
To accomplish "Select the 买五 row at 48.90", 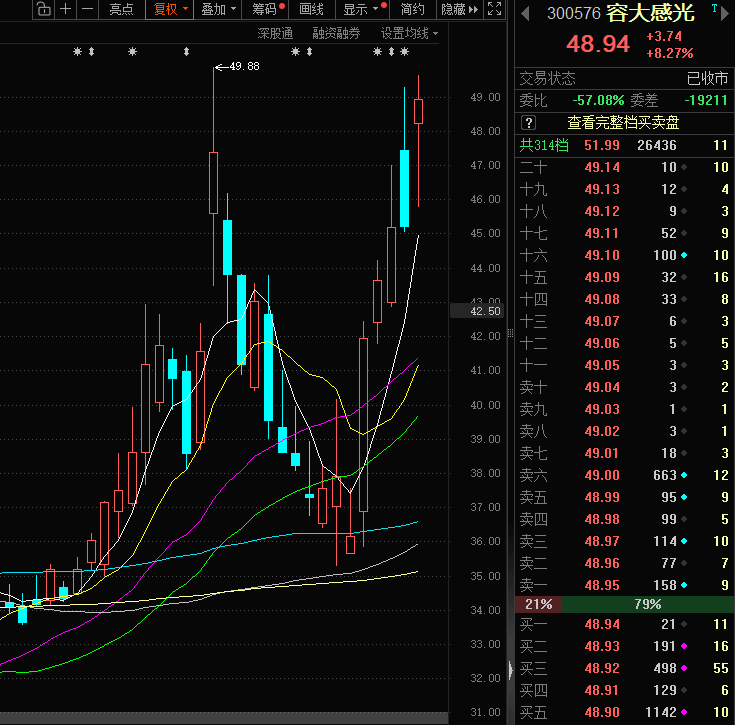I will click(624, 712).
